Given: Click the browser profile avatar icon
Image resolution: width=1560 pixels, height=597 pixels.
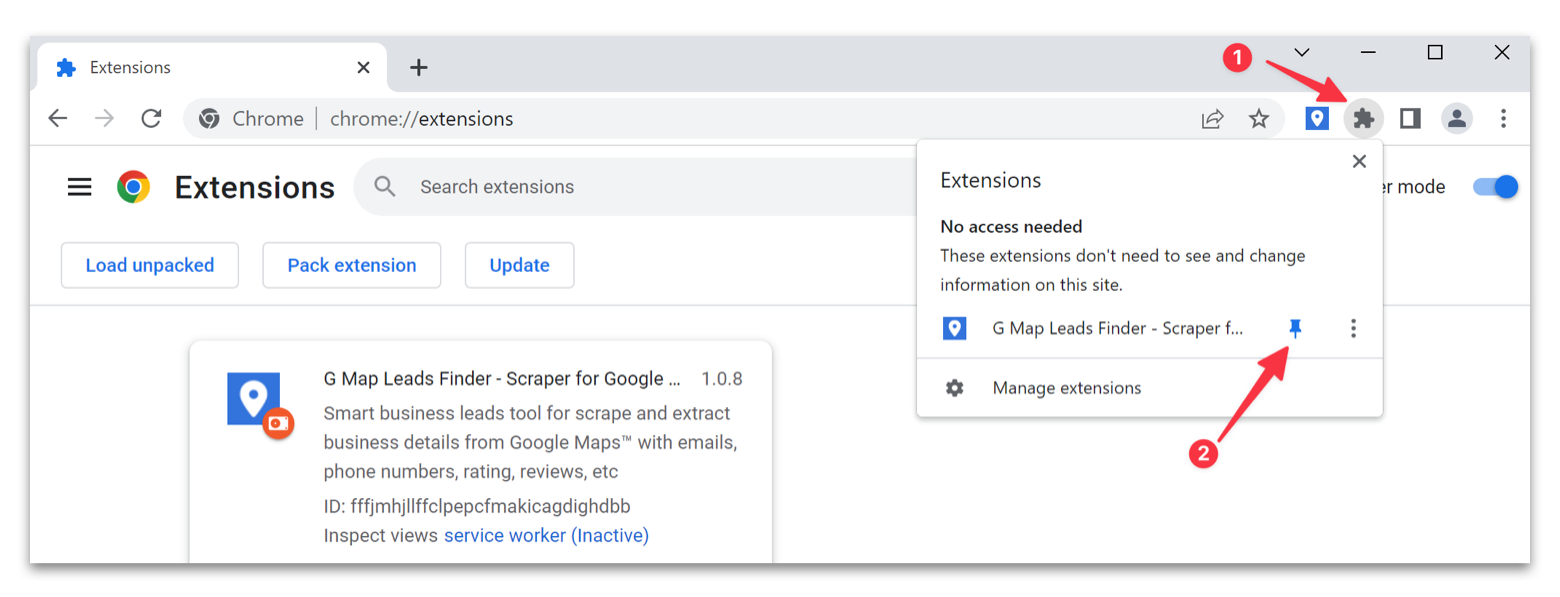Looking at the screenshot, I should [1457, 118].
